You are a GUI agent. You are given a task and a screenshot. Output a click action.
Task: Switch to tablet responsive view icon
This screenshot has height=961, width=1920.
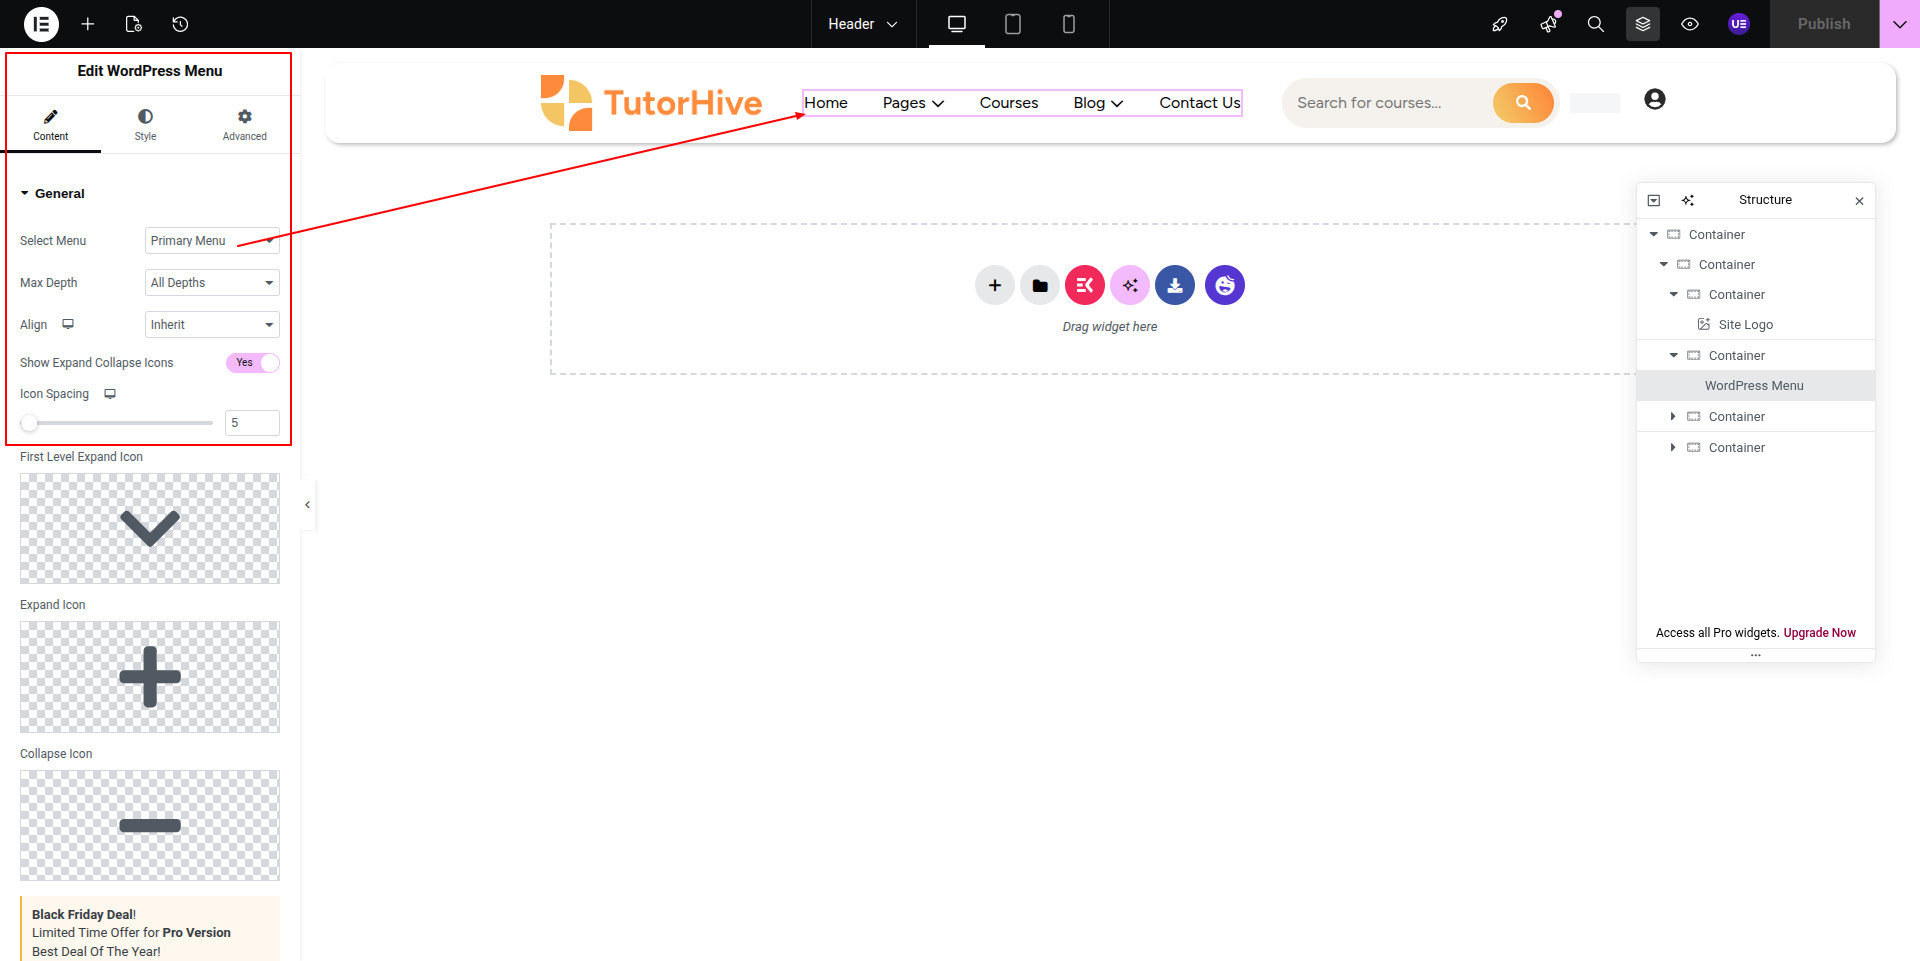[1012, 24]
